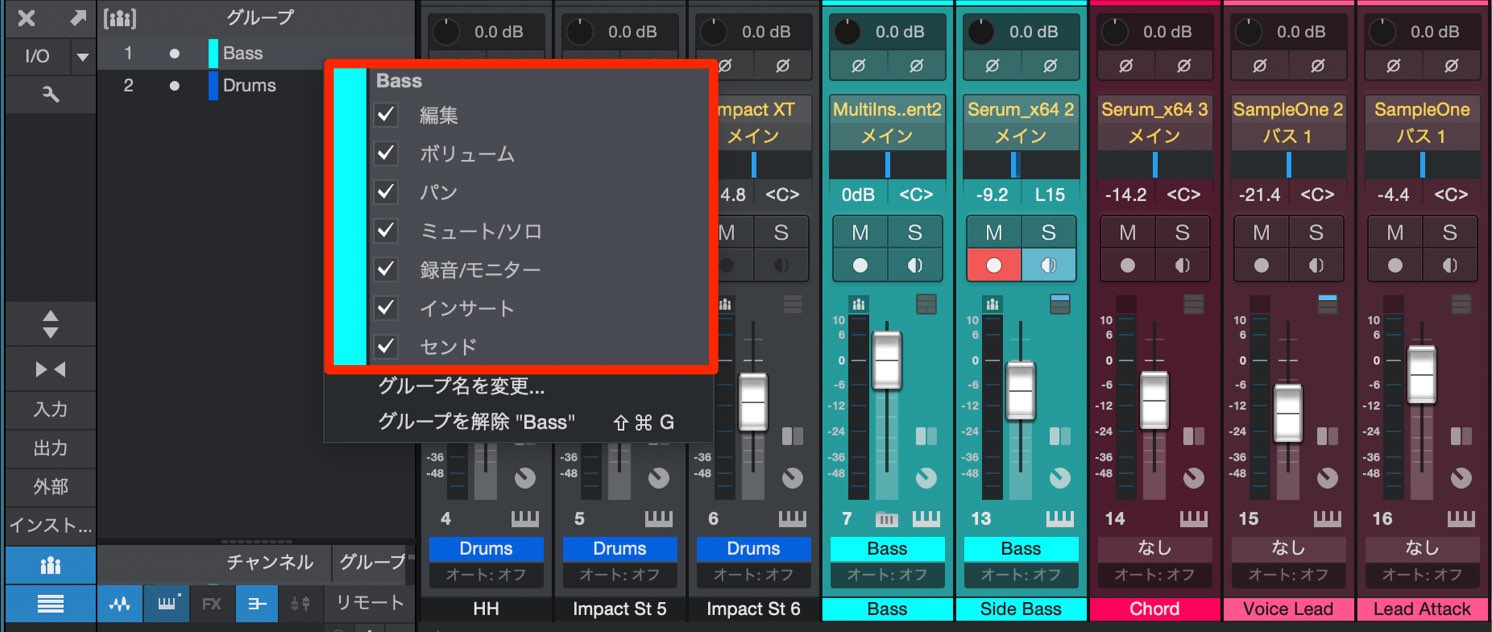Click the group icon above Side Bass meter
1492x632 pixels.
[993, 304]
